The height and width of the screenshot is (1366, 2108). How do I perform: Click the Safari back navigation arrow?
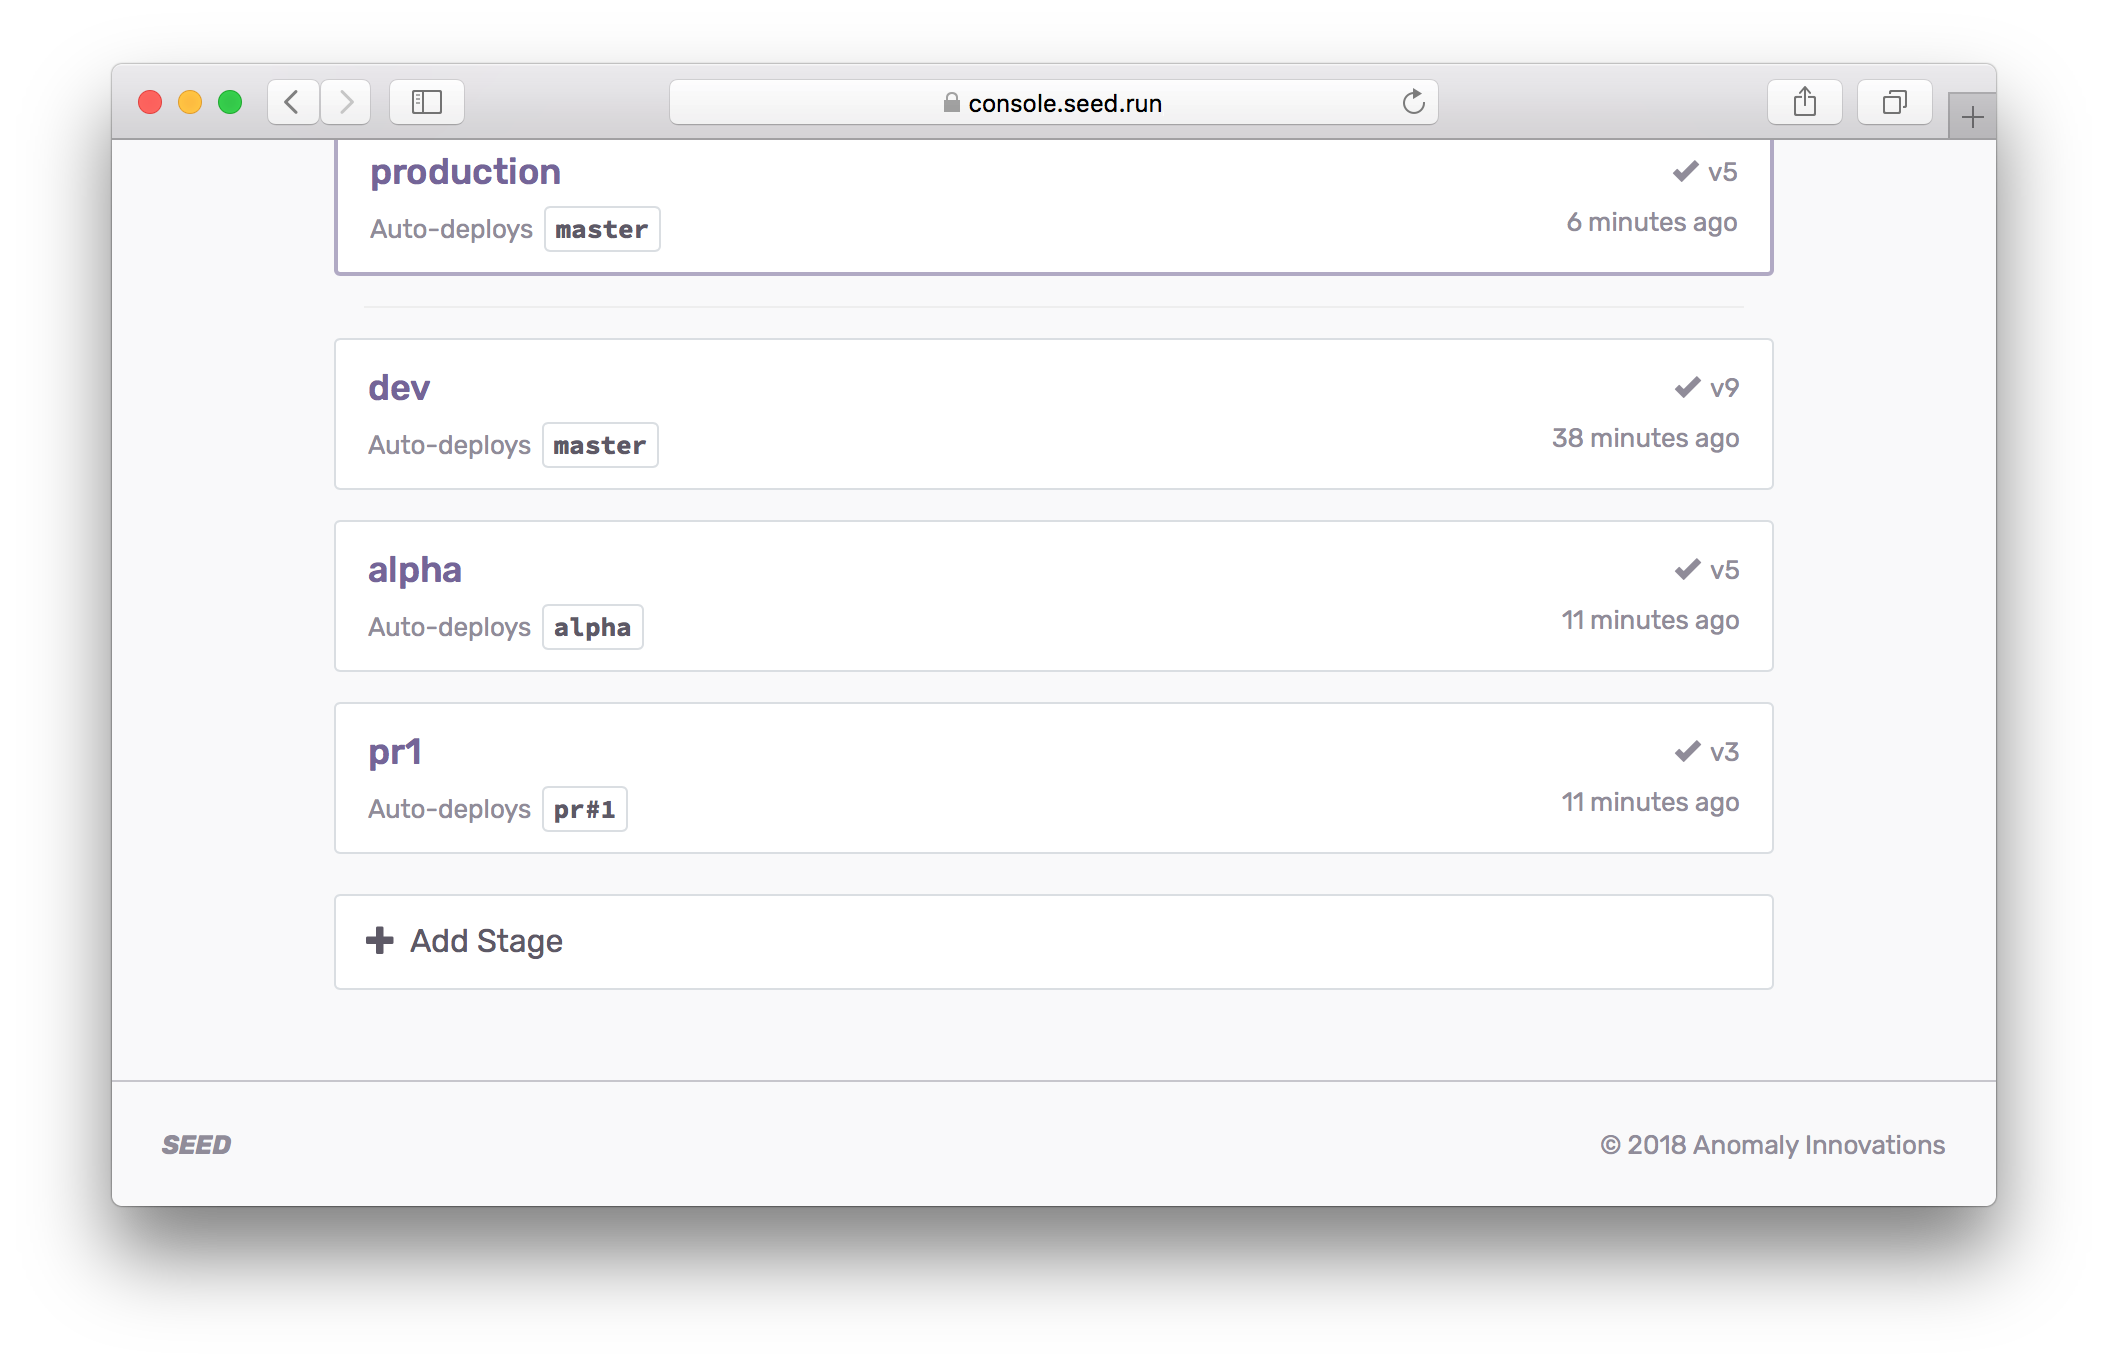(292, 102)
